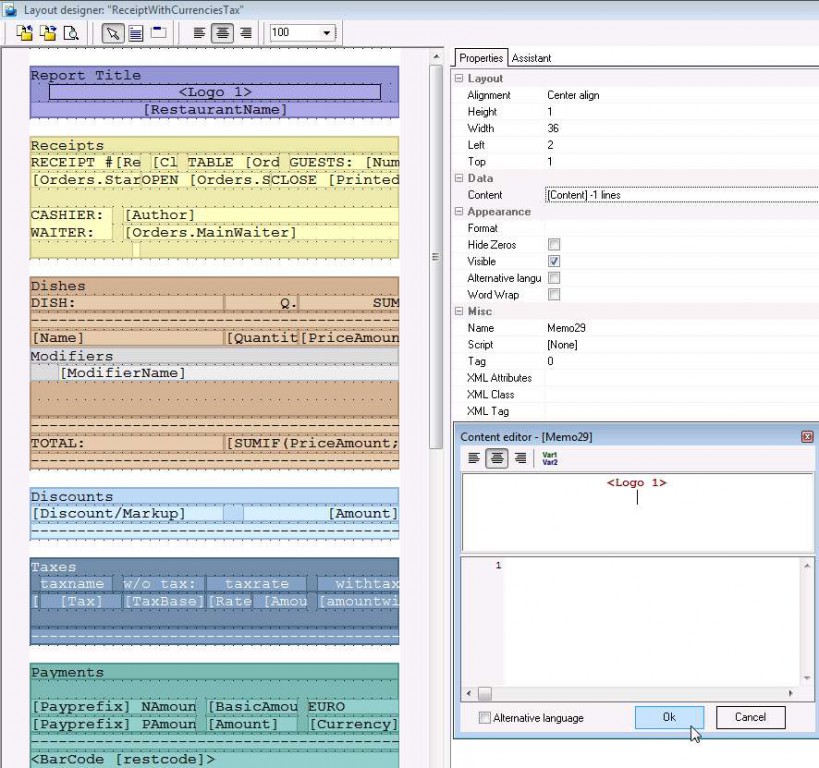This screenshot has height=768, width=819.
Task: Select the BarCode [restcode] element
Action: click(x=215, y=759)
